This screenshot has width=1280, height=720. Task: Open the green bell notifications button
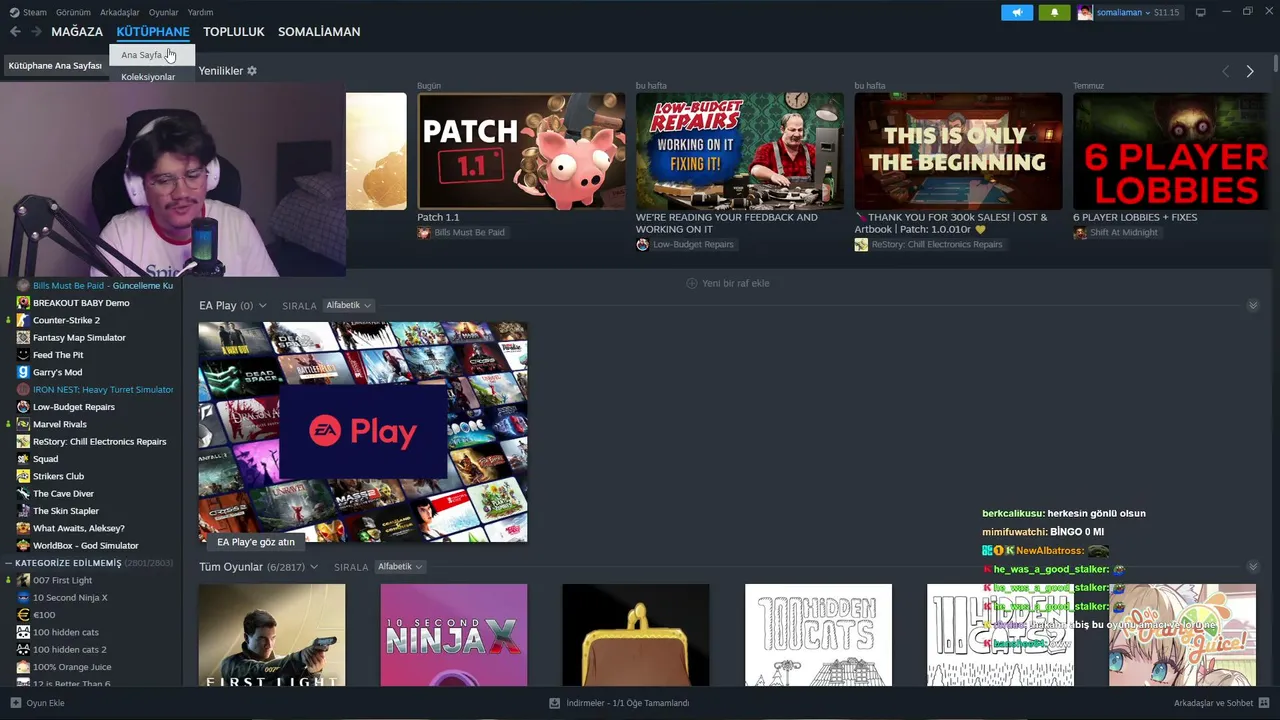[1054, 12]
